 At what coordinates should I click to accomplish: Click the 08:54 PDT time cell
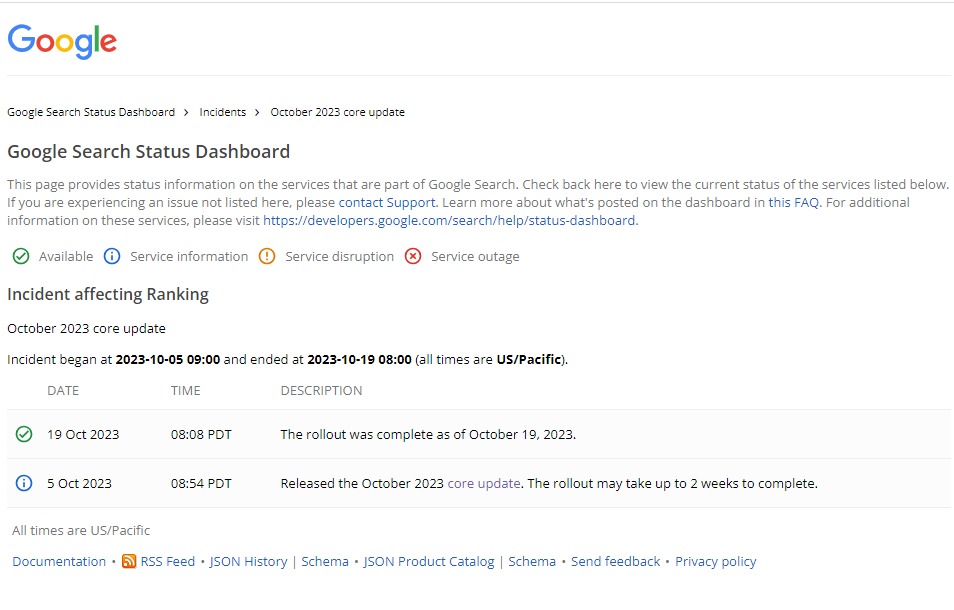pos(201,483)
